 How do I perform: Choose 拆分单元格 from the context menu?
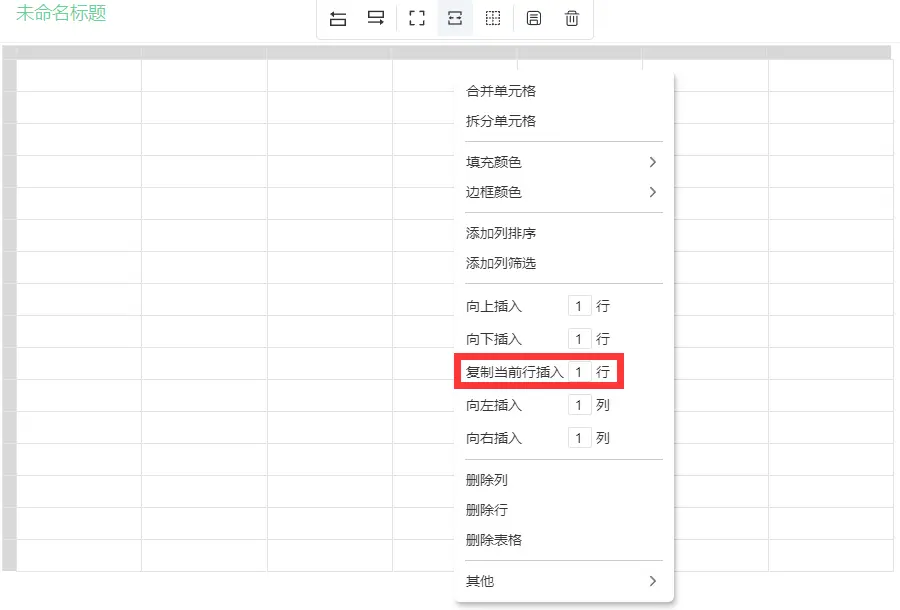(501, 121)
